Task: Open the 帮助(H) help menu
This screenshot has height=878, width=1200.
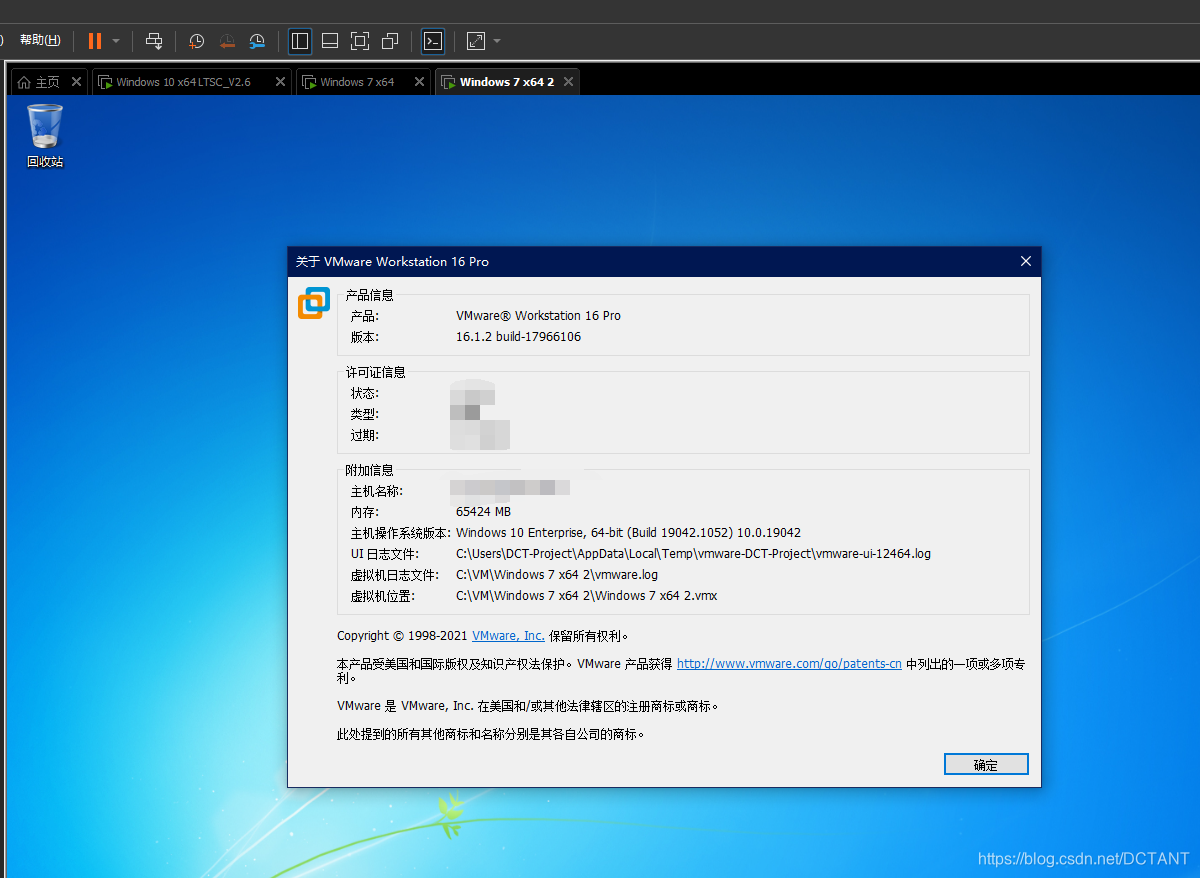Action: 39,40
